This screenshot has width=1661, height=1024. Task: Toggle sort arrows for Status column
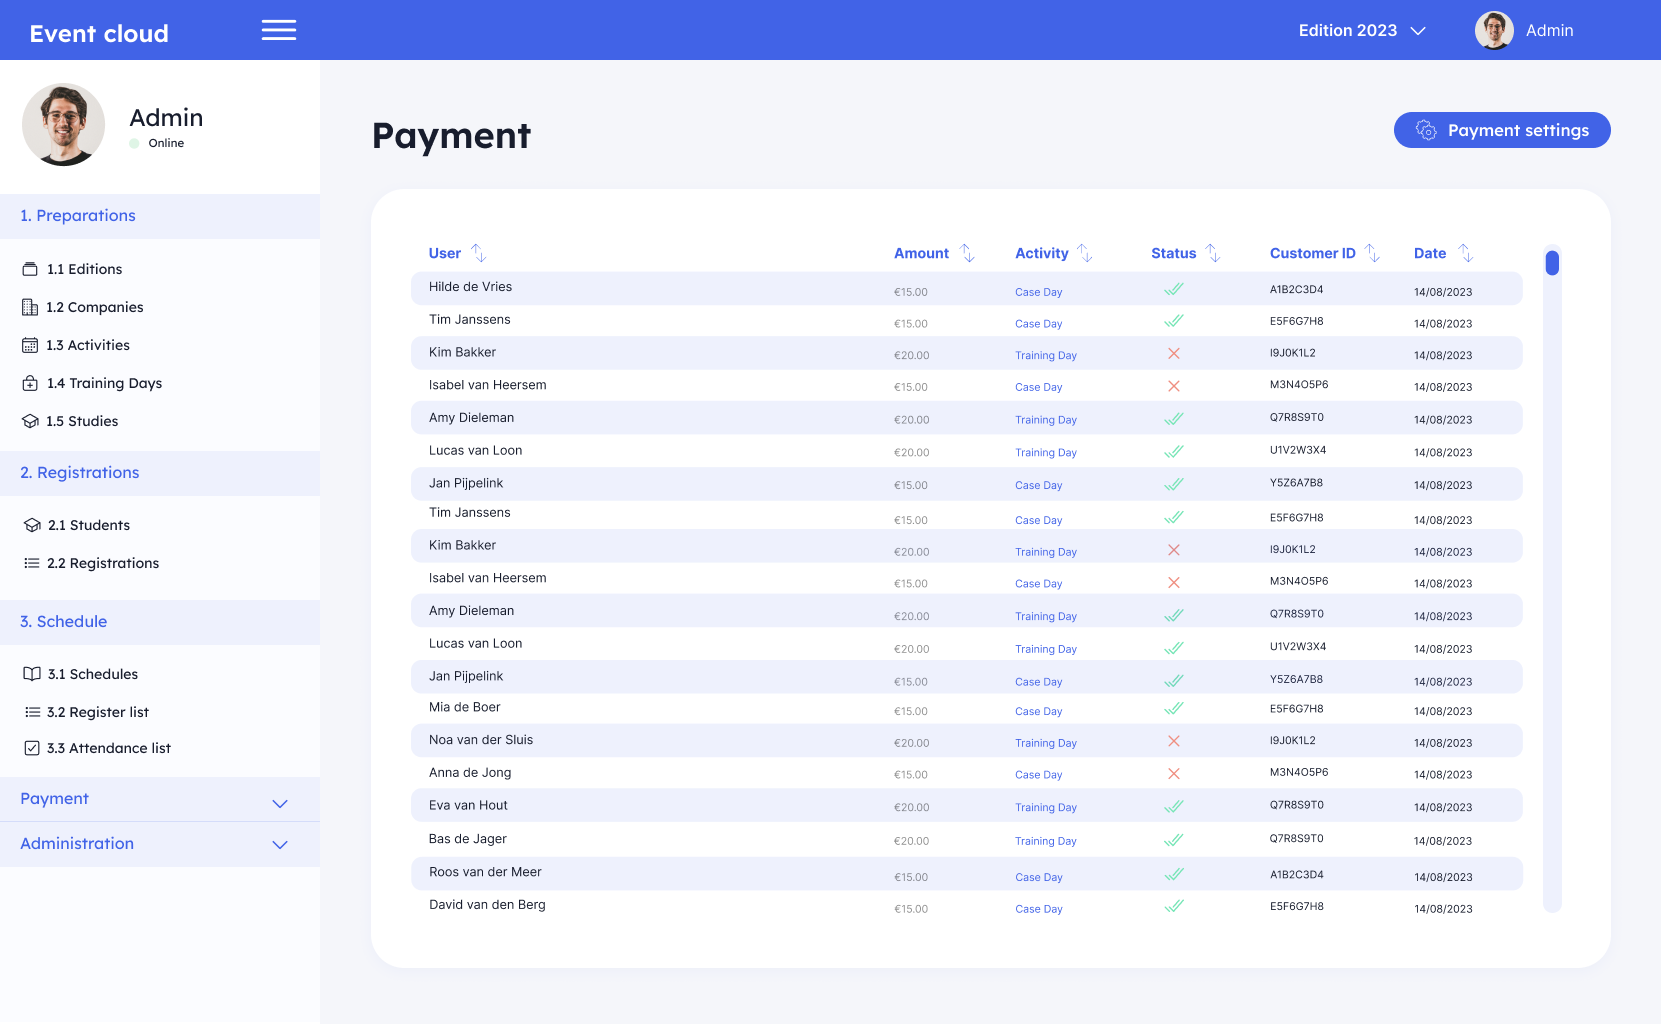coord(1213,253)
